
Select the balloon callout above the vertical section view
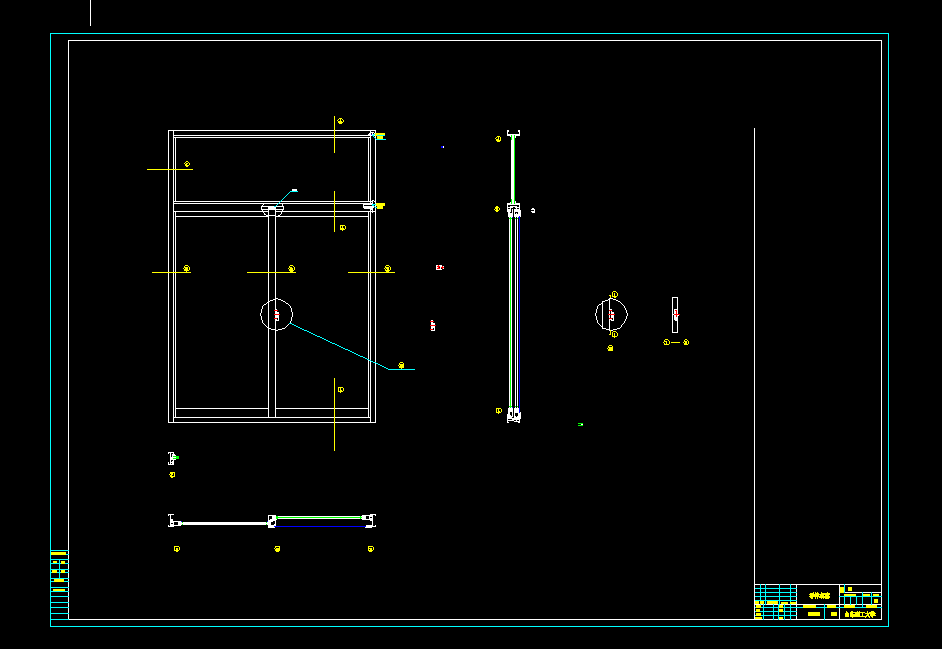(496, 139)
